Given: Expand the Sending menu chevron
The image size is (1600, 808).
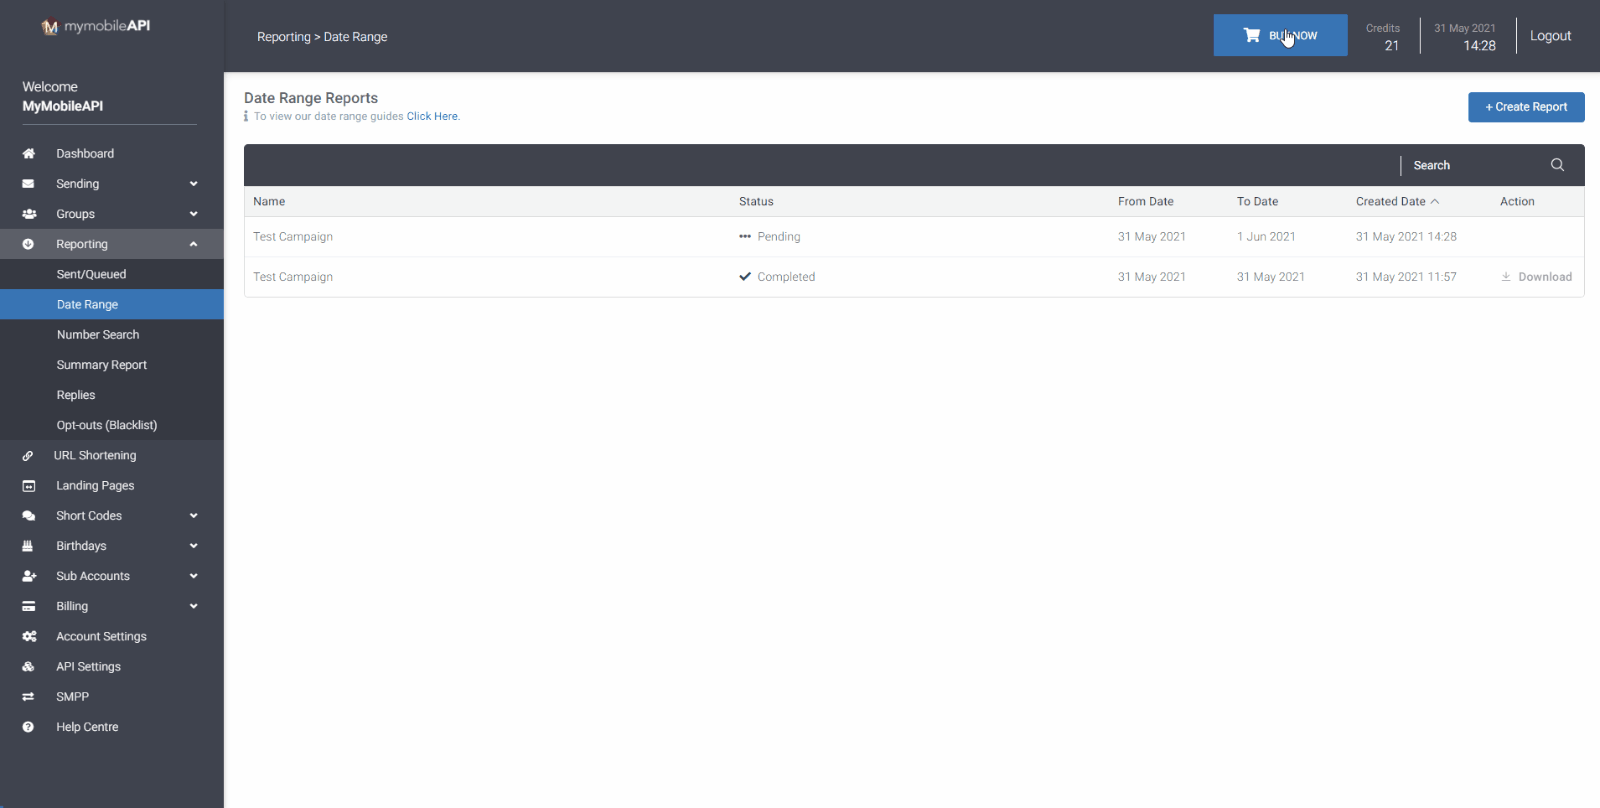Looking at the screenshot, I should (x=193, y=184).
